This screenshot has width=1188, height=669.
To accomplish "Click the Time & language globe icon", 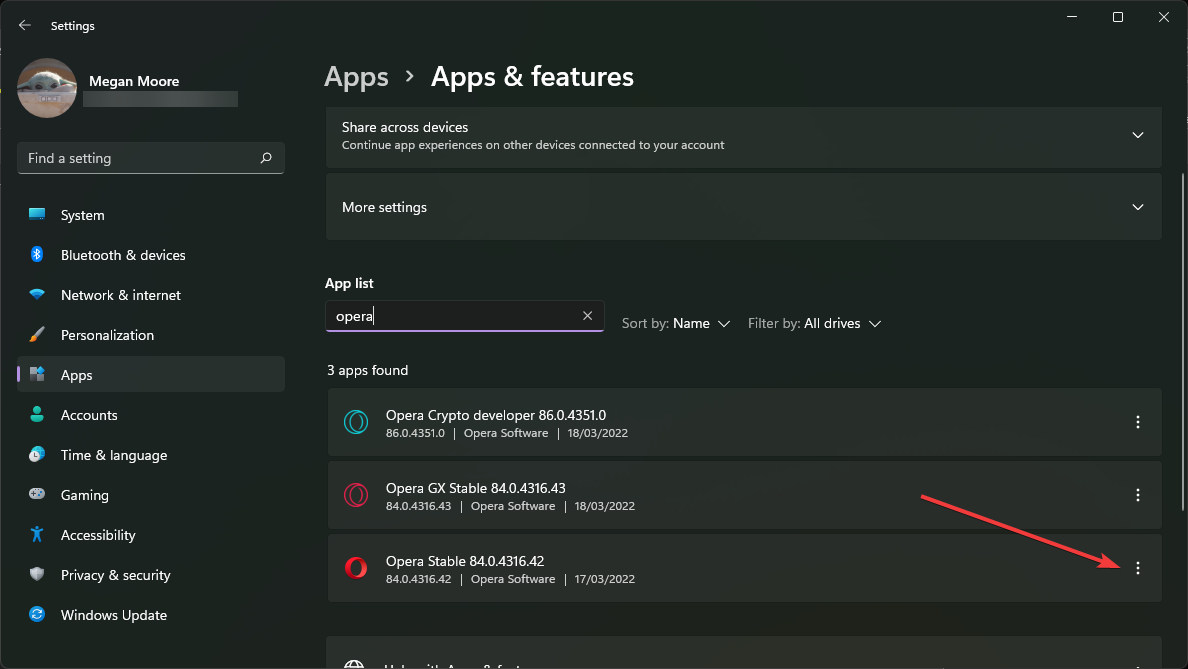I will pos(36,454).
